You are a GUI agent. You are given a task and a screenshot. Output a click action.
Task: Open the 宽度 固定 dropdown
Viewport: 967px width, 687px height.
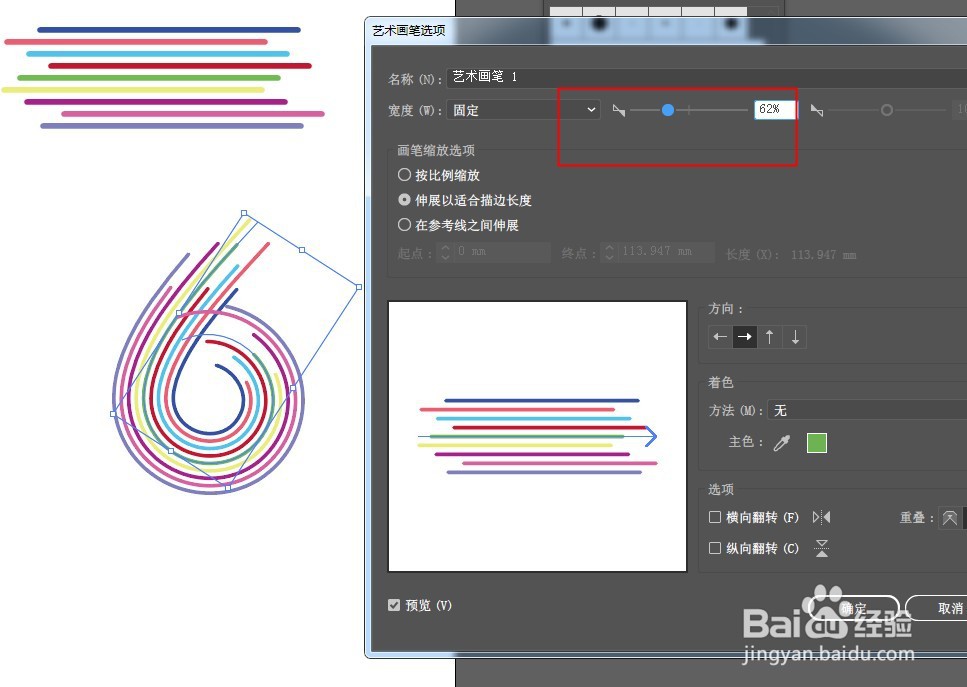click(x=592, y=110)
